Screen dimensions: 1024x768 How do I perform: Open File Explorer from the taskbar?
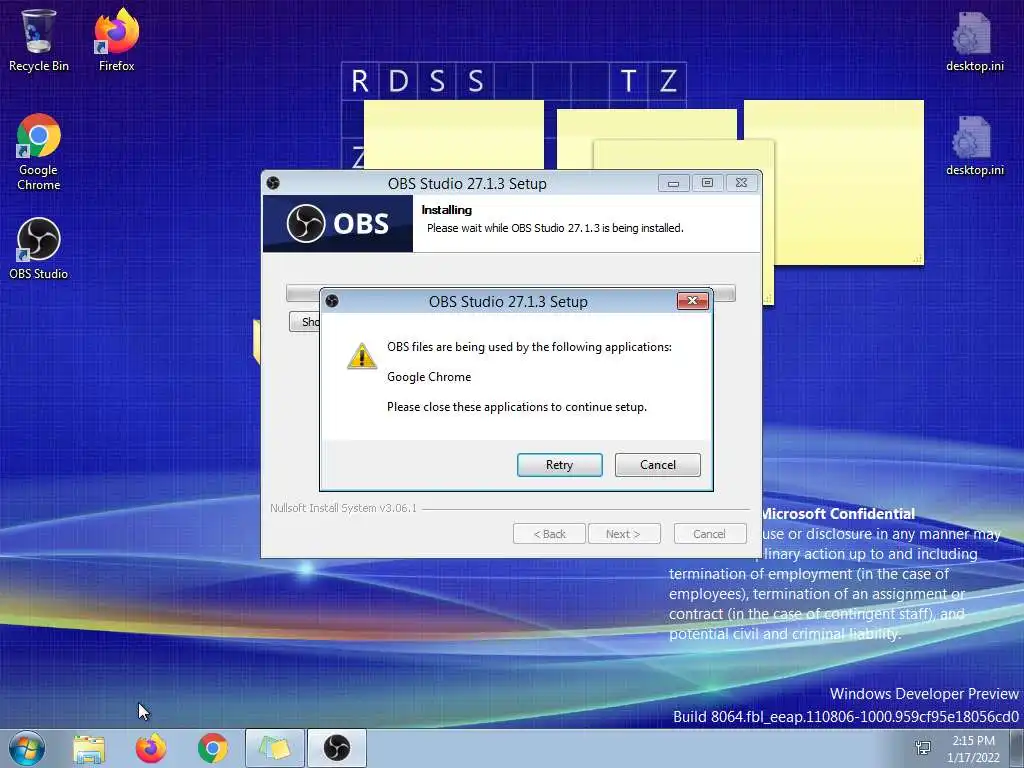click(x=89, y=748)
